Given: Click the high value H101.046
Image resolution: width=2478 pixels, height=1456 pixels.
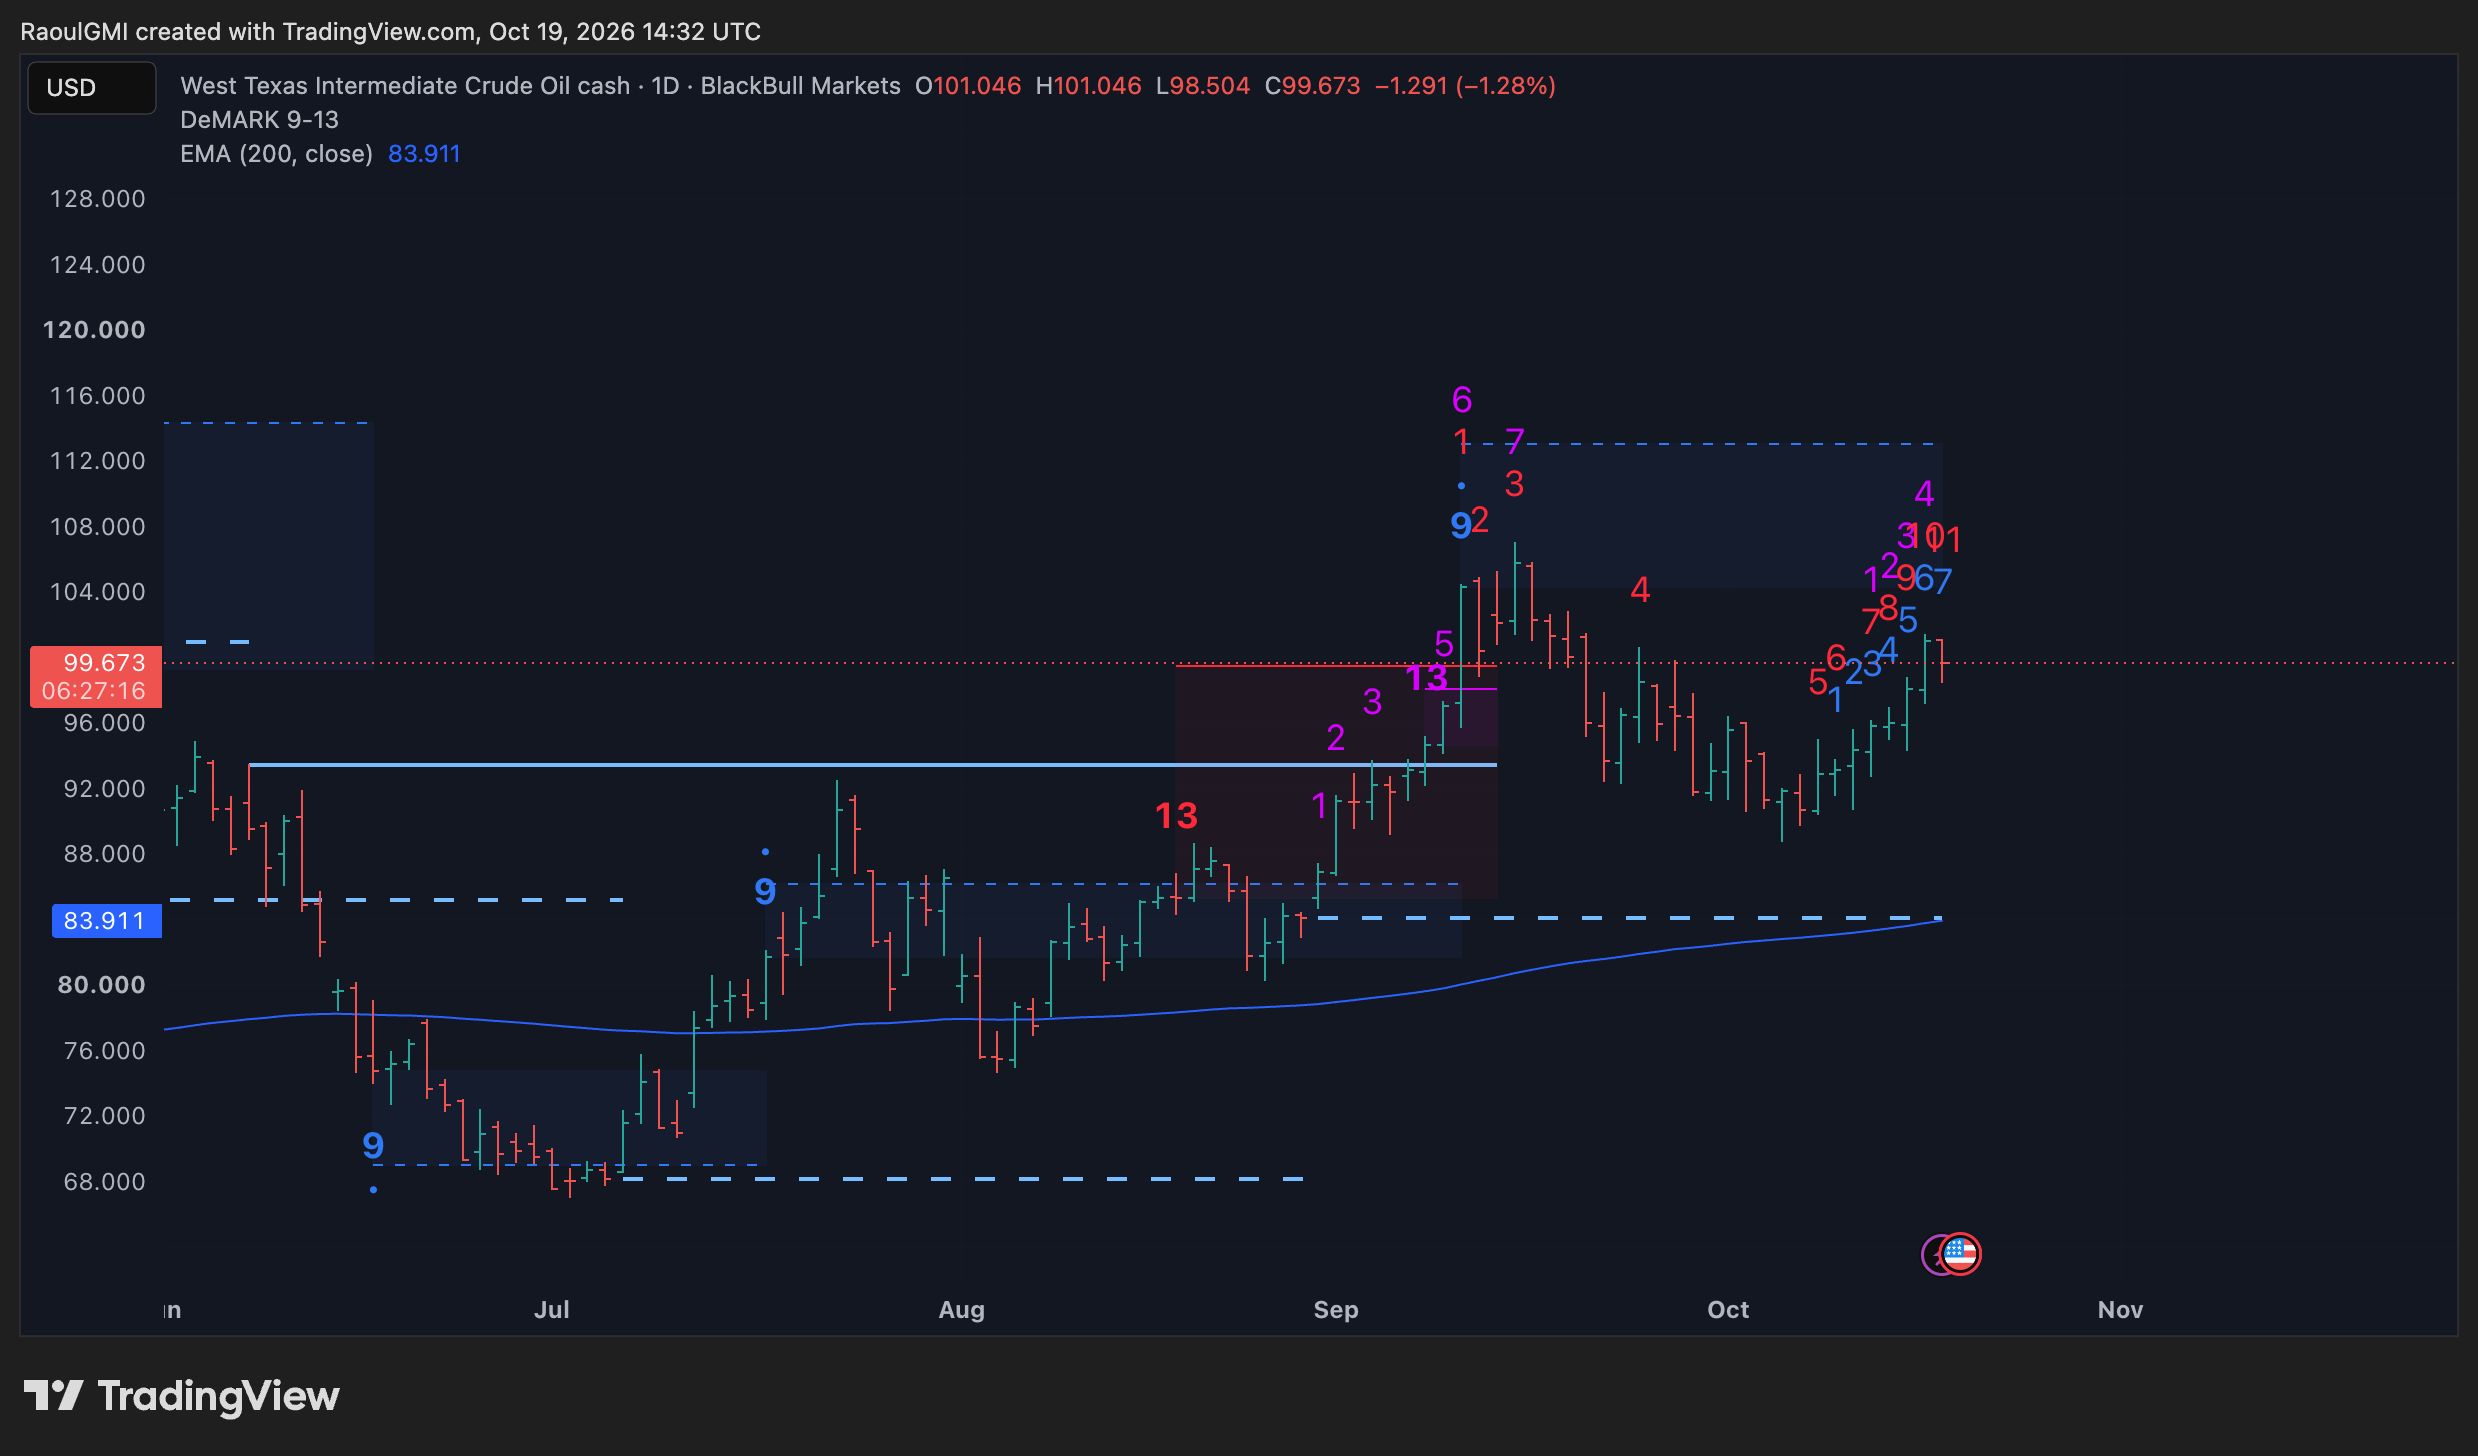Looking at the screenshot, I should pos(1088,86).
